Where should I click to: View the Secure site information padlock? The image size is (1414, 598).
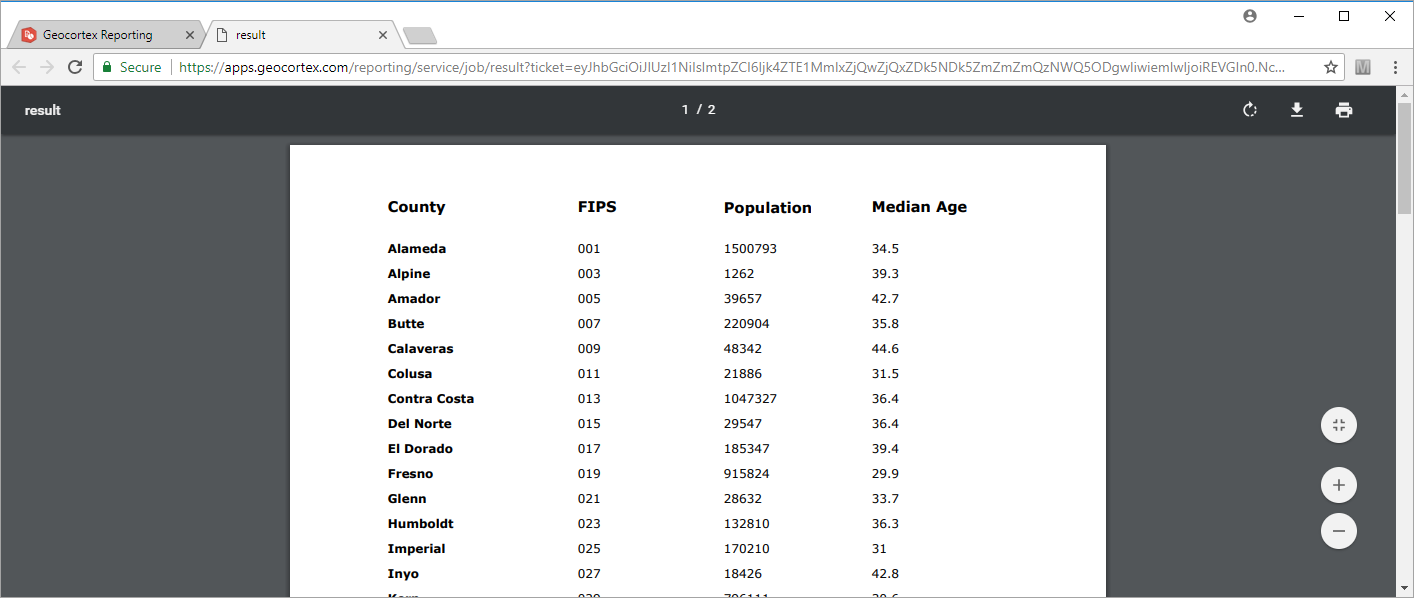coord(108,67)
